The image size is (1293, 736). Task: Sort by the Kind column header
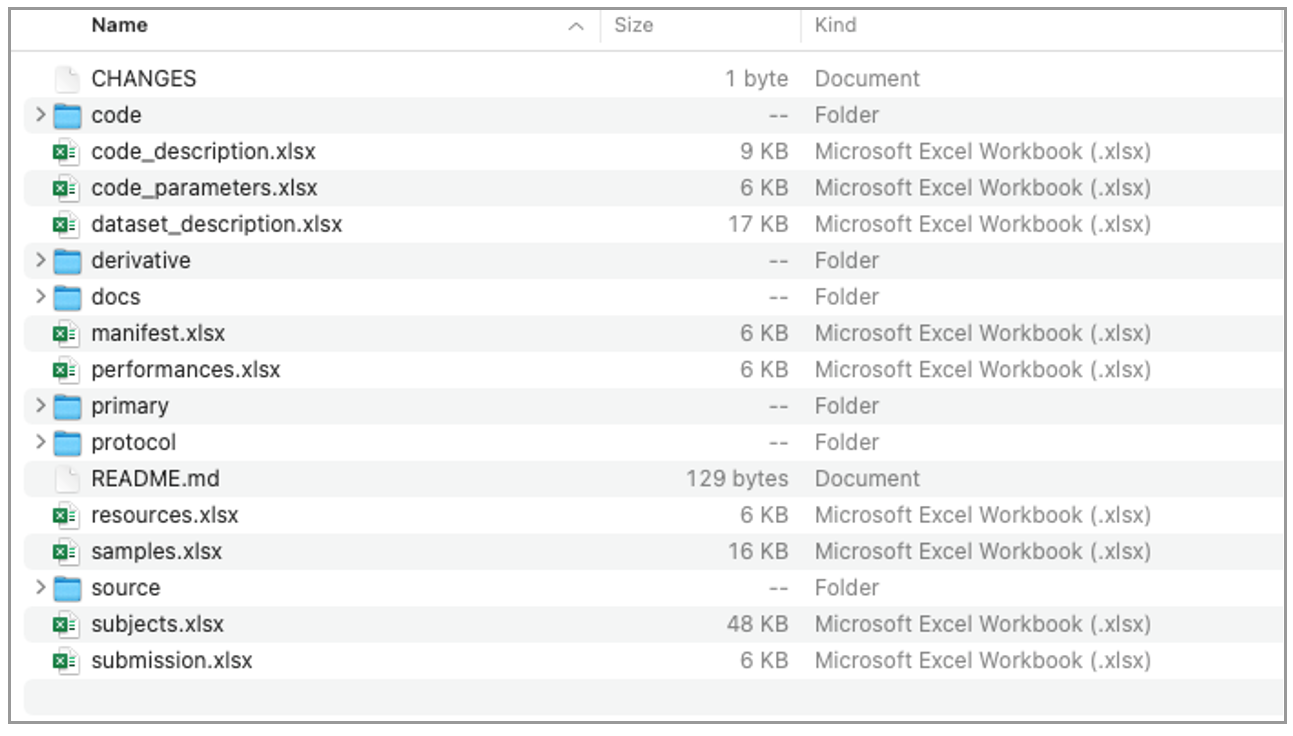click(836, 26)
